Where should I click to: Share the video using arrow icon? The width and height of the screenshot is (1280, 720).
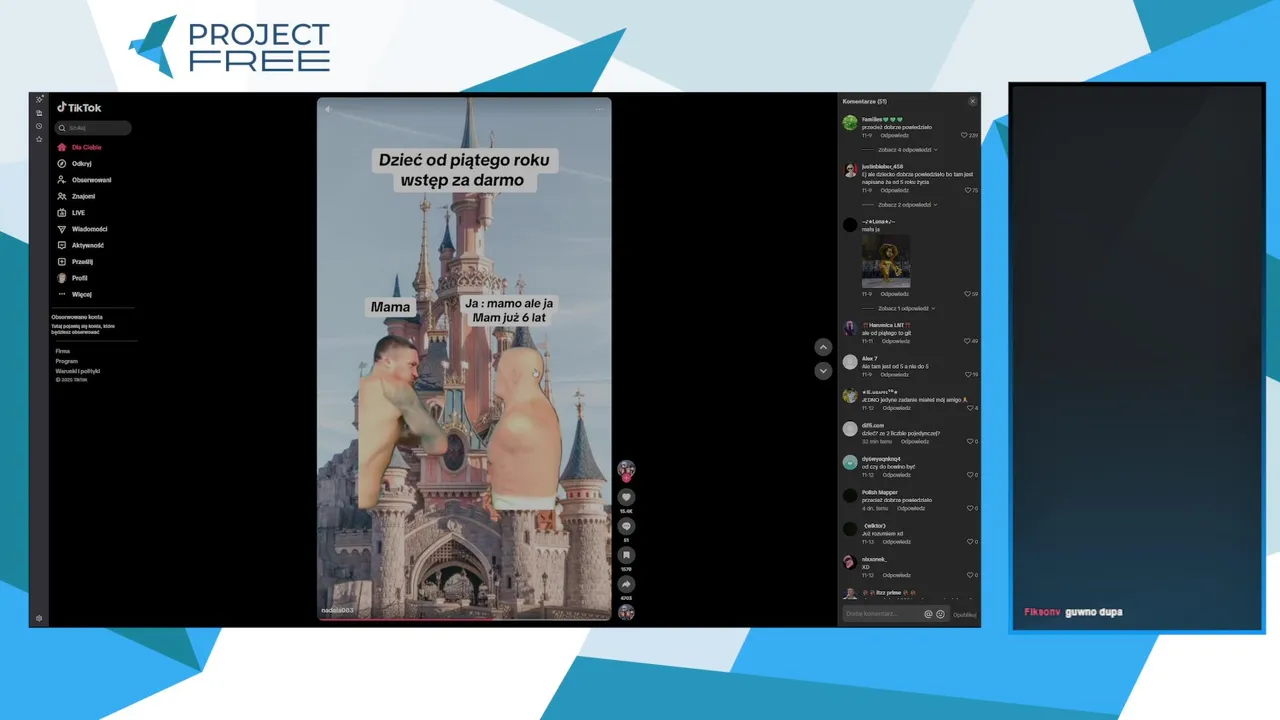[x=626, y=584]
